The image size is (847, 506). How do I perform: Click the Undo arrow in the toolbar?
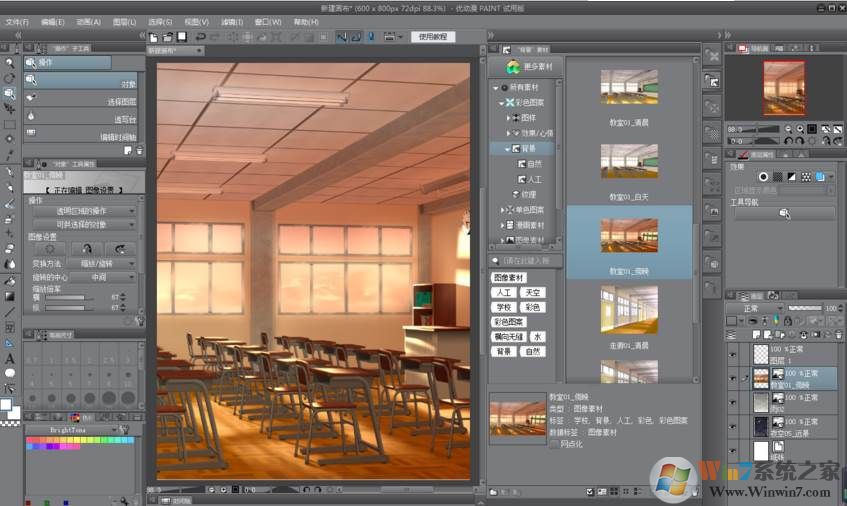(201, 37)
